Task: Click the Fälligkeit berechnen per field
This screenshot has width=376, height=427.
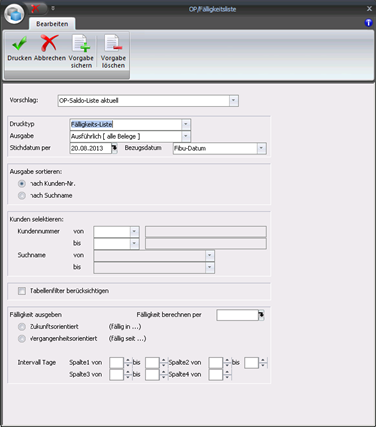Action: tap(237, 315)
